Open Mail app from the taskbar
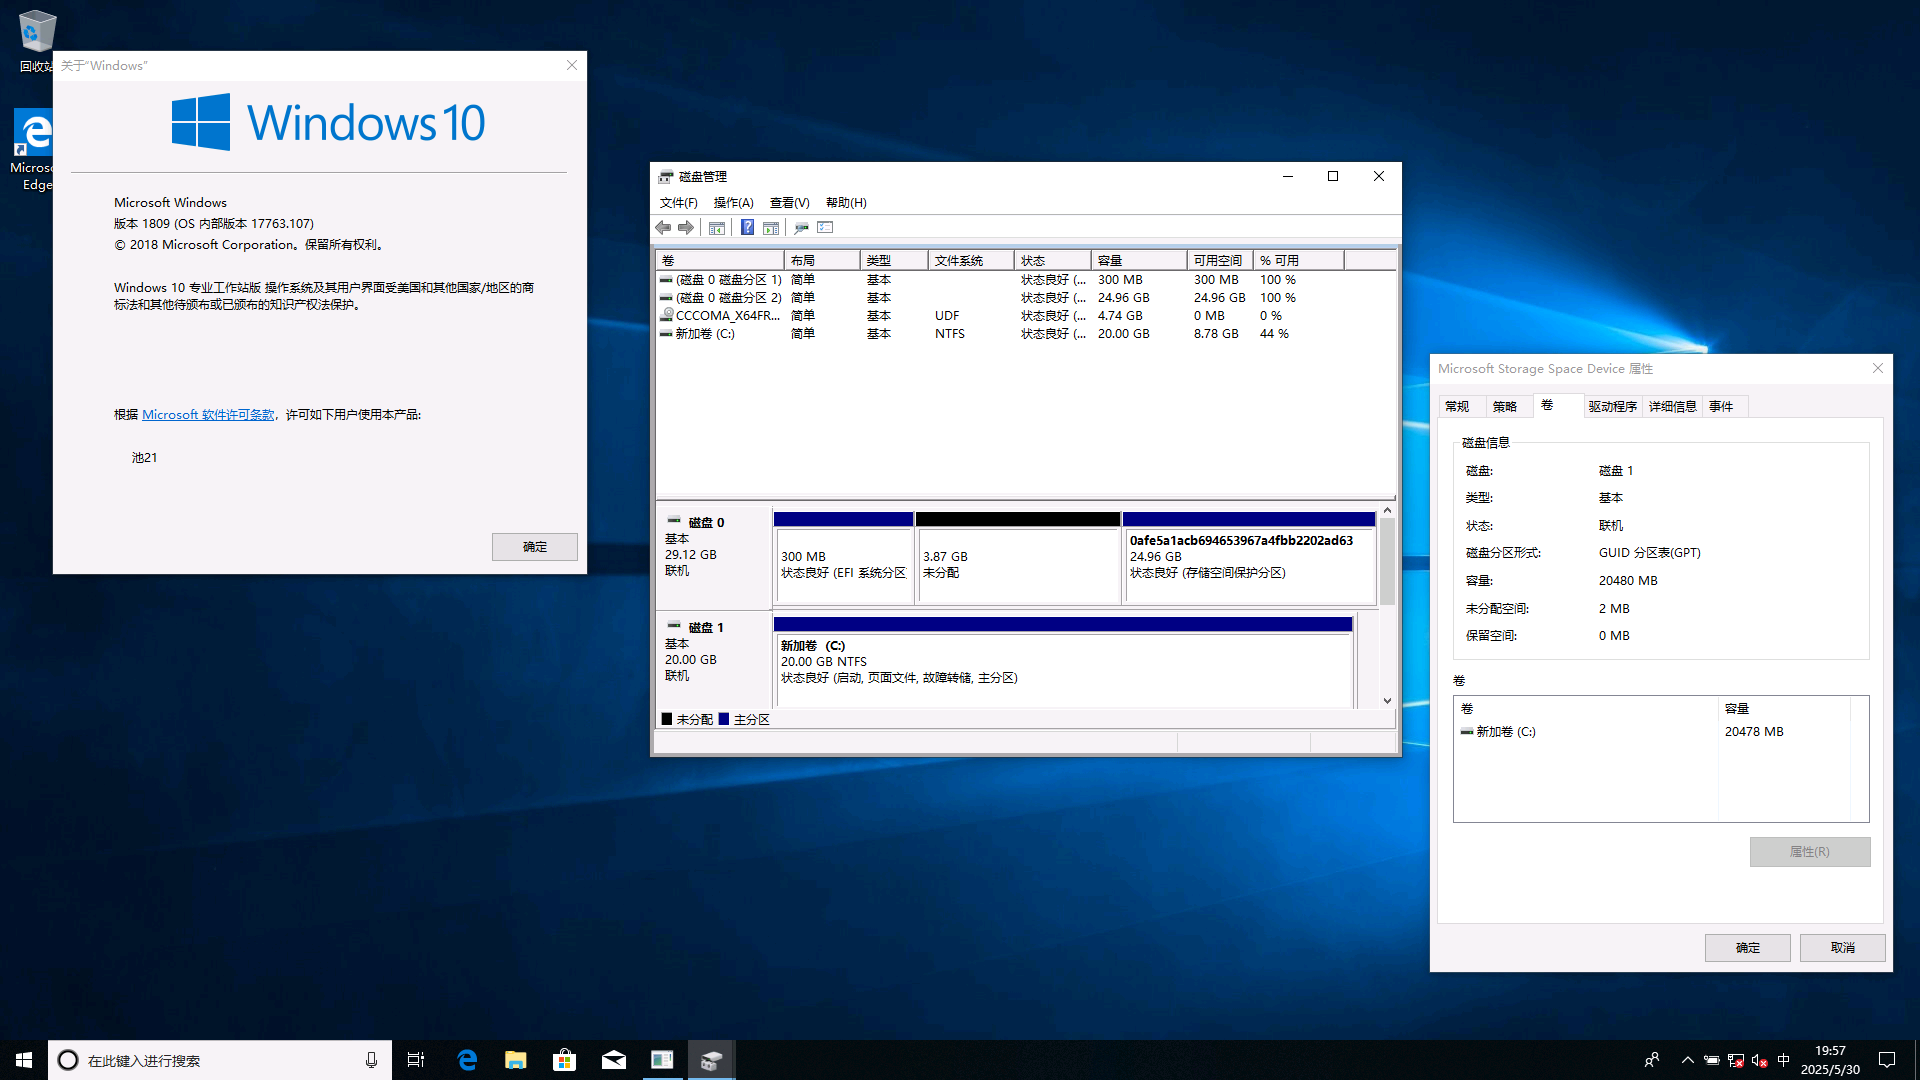This screenshot has width=1920, height=1080. coord(613,1060)
